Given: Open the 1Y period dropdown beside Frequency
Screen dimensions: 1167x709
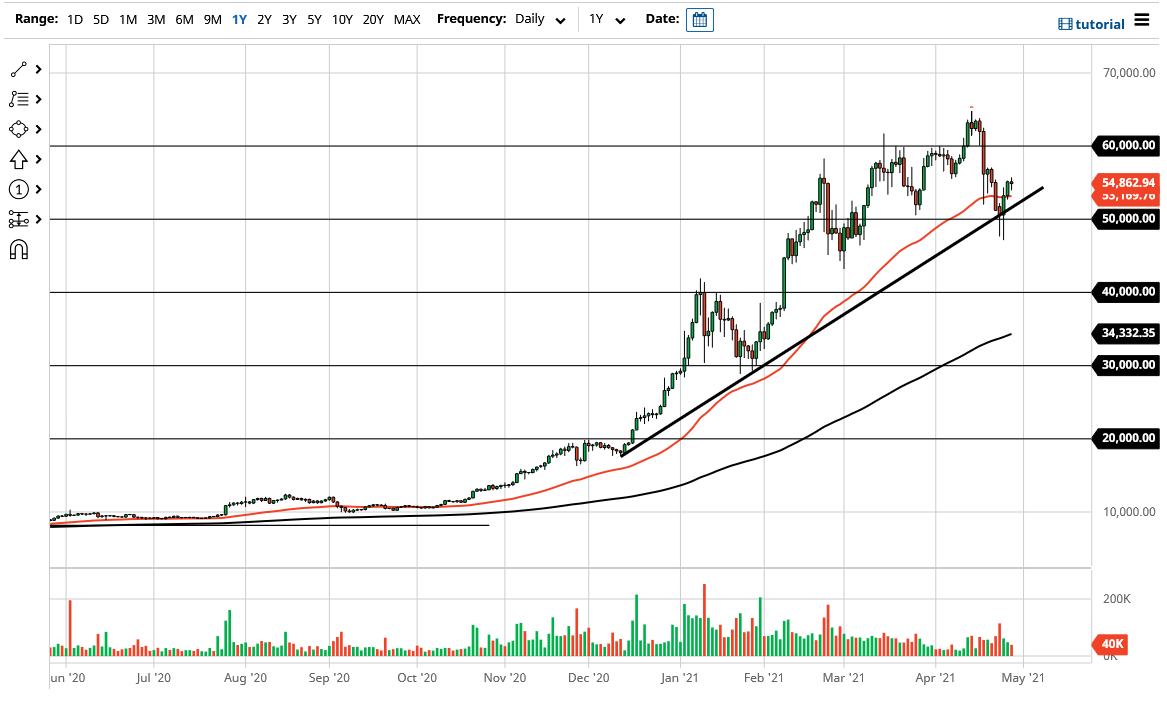Looking at the screenshot, I should (606, 18).
